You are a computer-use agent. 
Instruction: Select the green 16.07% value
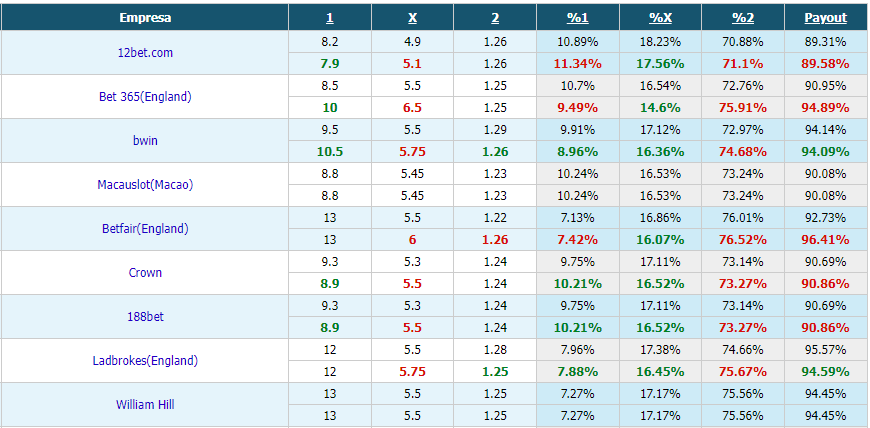tap(660, 240)
